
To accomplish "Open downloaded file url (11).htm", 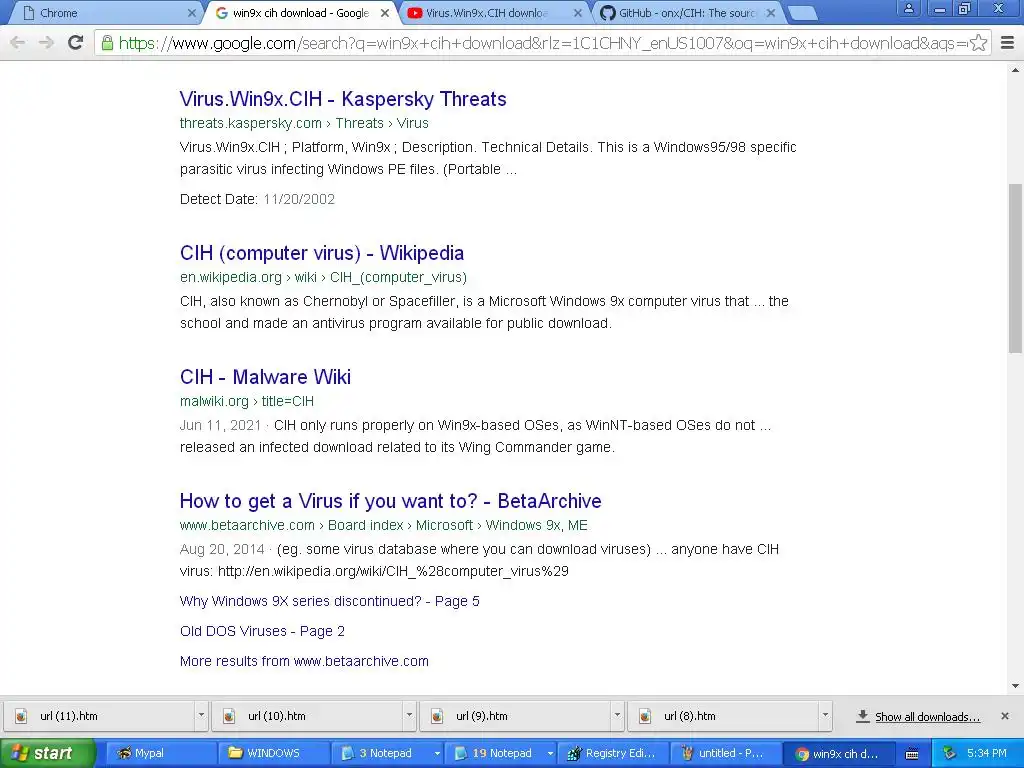I will coord(98,716).
